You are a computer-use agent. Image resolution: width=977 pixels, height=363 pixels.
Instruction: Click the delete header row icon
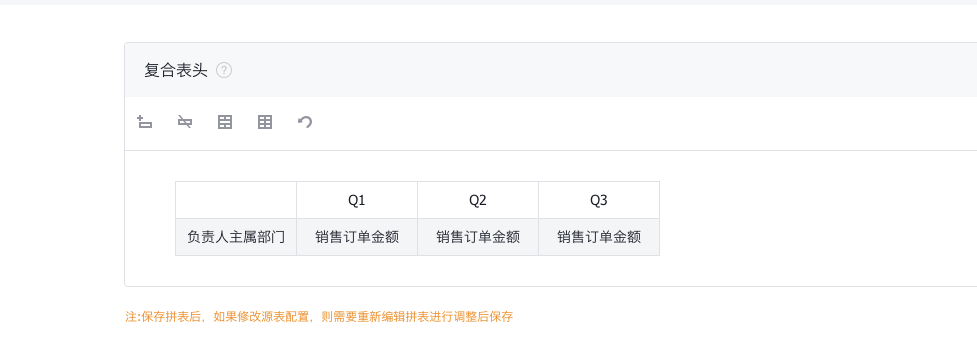coord(184,122)
